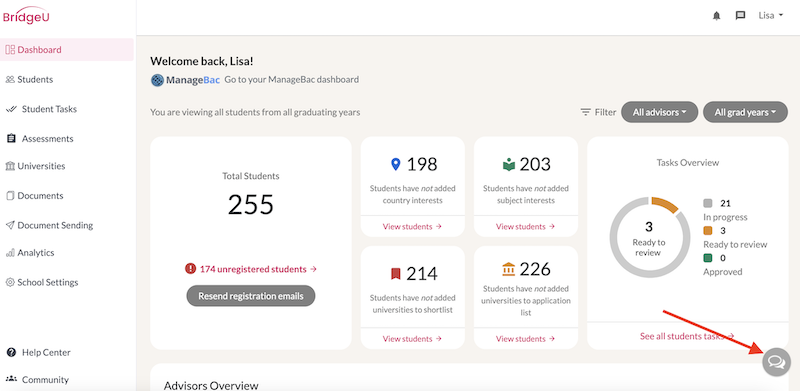Screen dimensions: 800x391
Task: Click the Students sidebar icon
Action: (x=10, y=80)
